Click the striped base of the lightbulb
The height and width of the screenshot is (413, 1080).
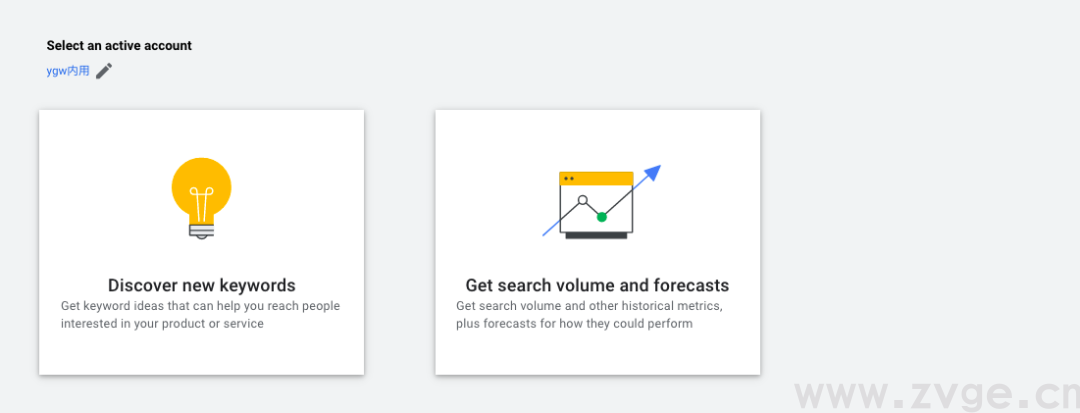coord(201,230)
